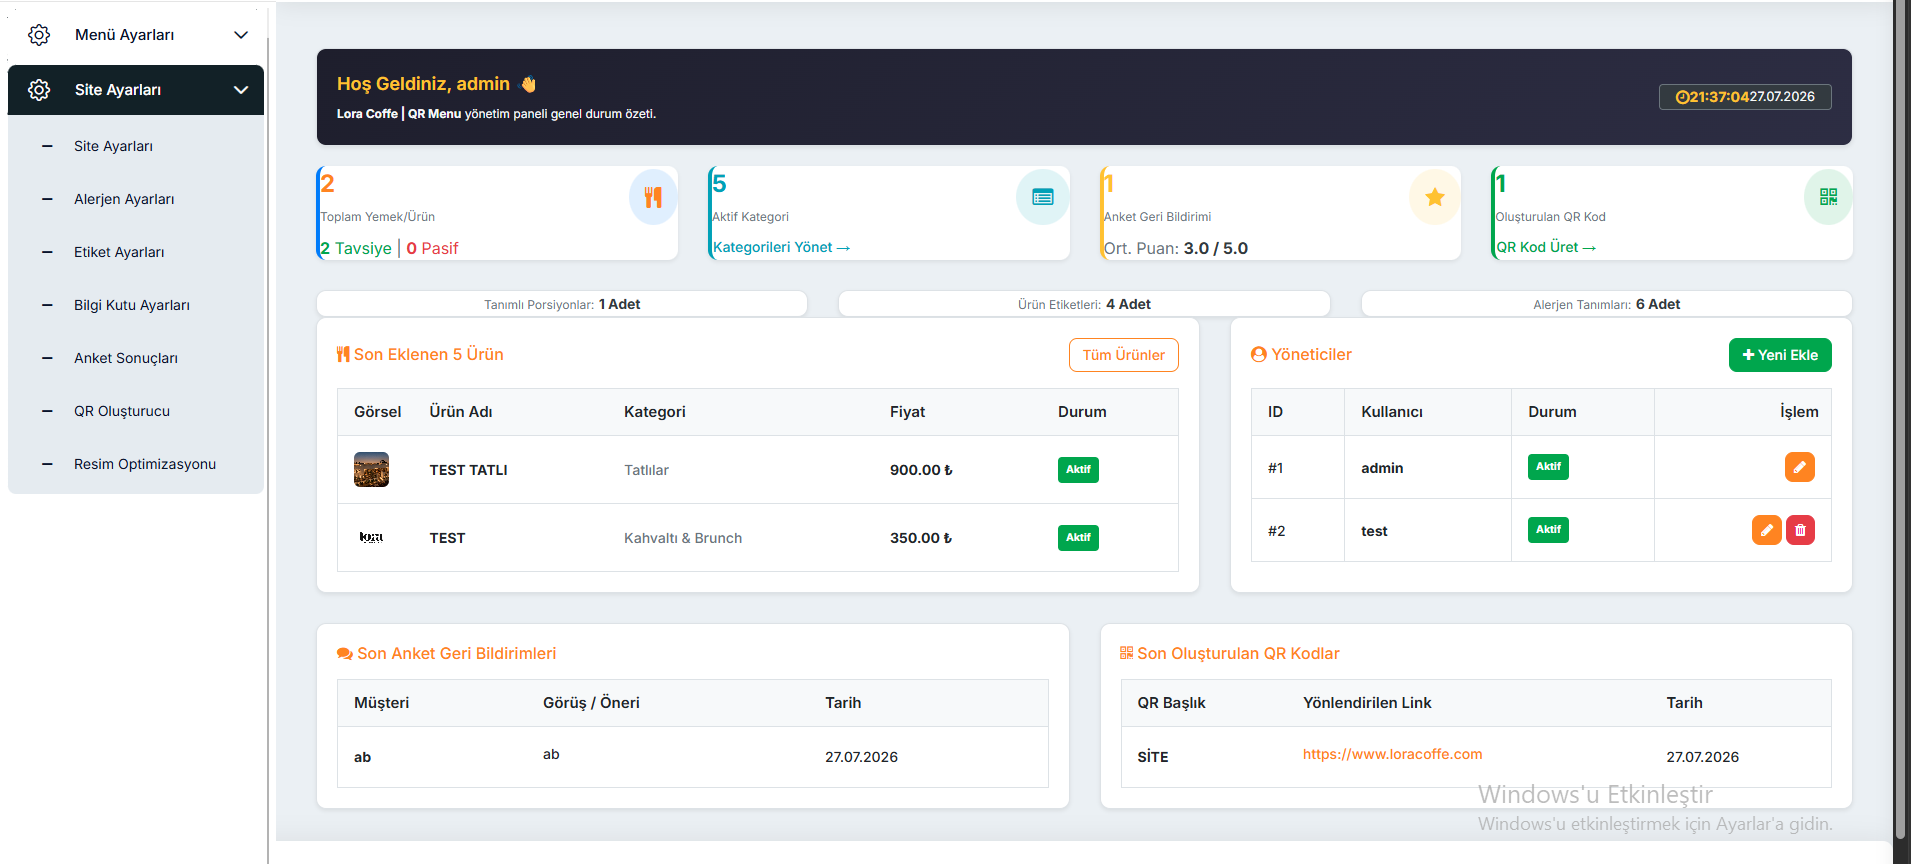Viewport: 1911px width, 864px height.
Task: Open Kategorileri Yönet link
Action: pos(781,247)
